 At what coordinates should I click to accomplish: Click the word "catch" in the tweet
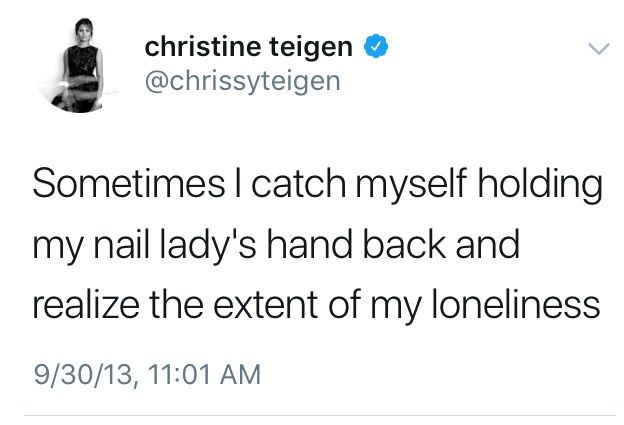(298, 184)
